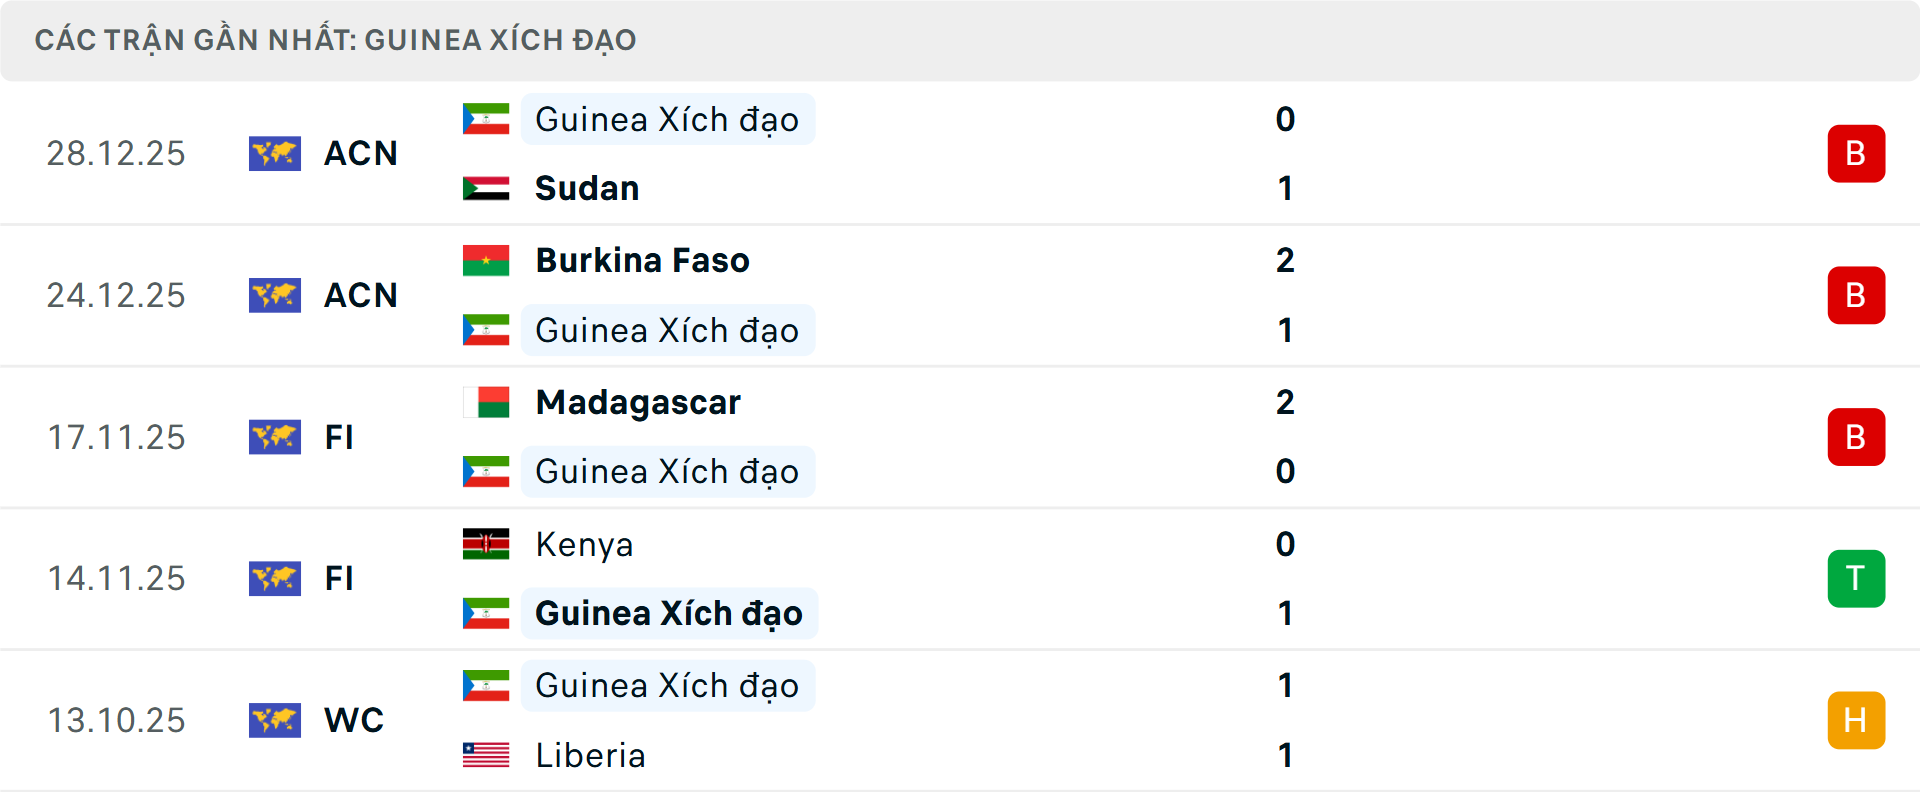The width and height of the screenshot is (1920, 792).
Task: Click the Liberia flag icon
Action: [x=486, y=755]
